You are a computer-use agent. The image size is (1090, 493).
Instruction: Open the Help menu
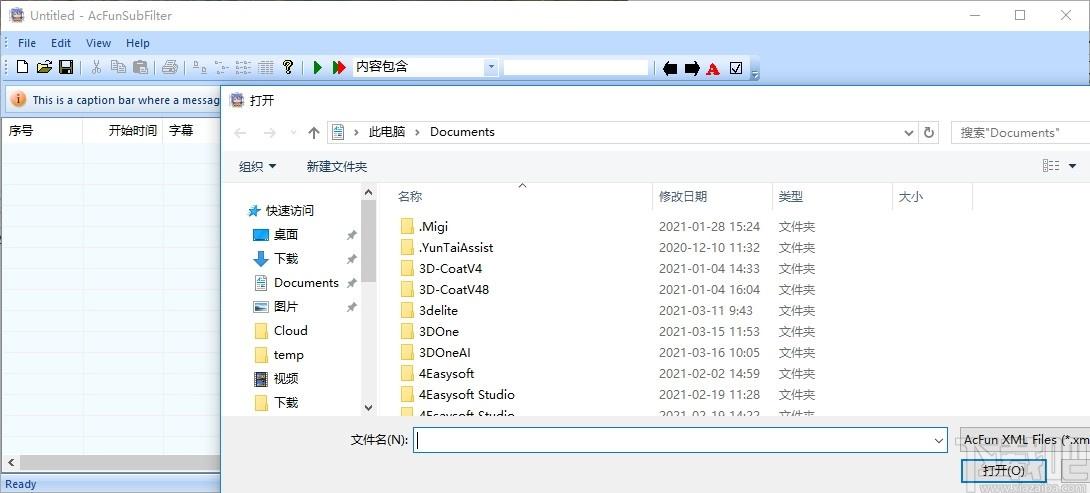coord(138,43)
